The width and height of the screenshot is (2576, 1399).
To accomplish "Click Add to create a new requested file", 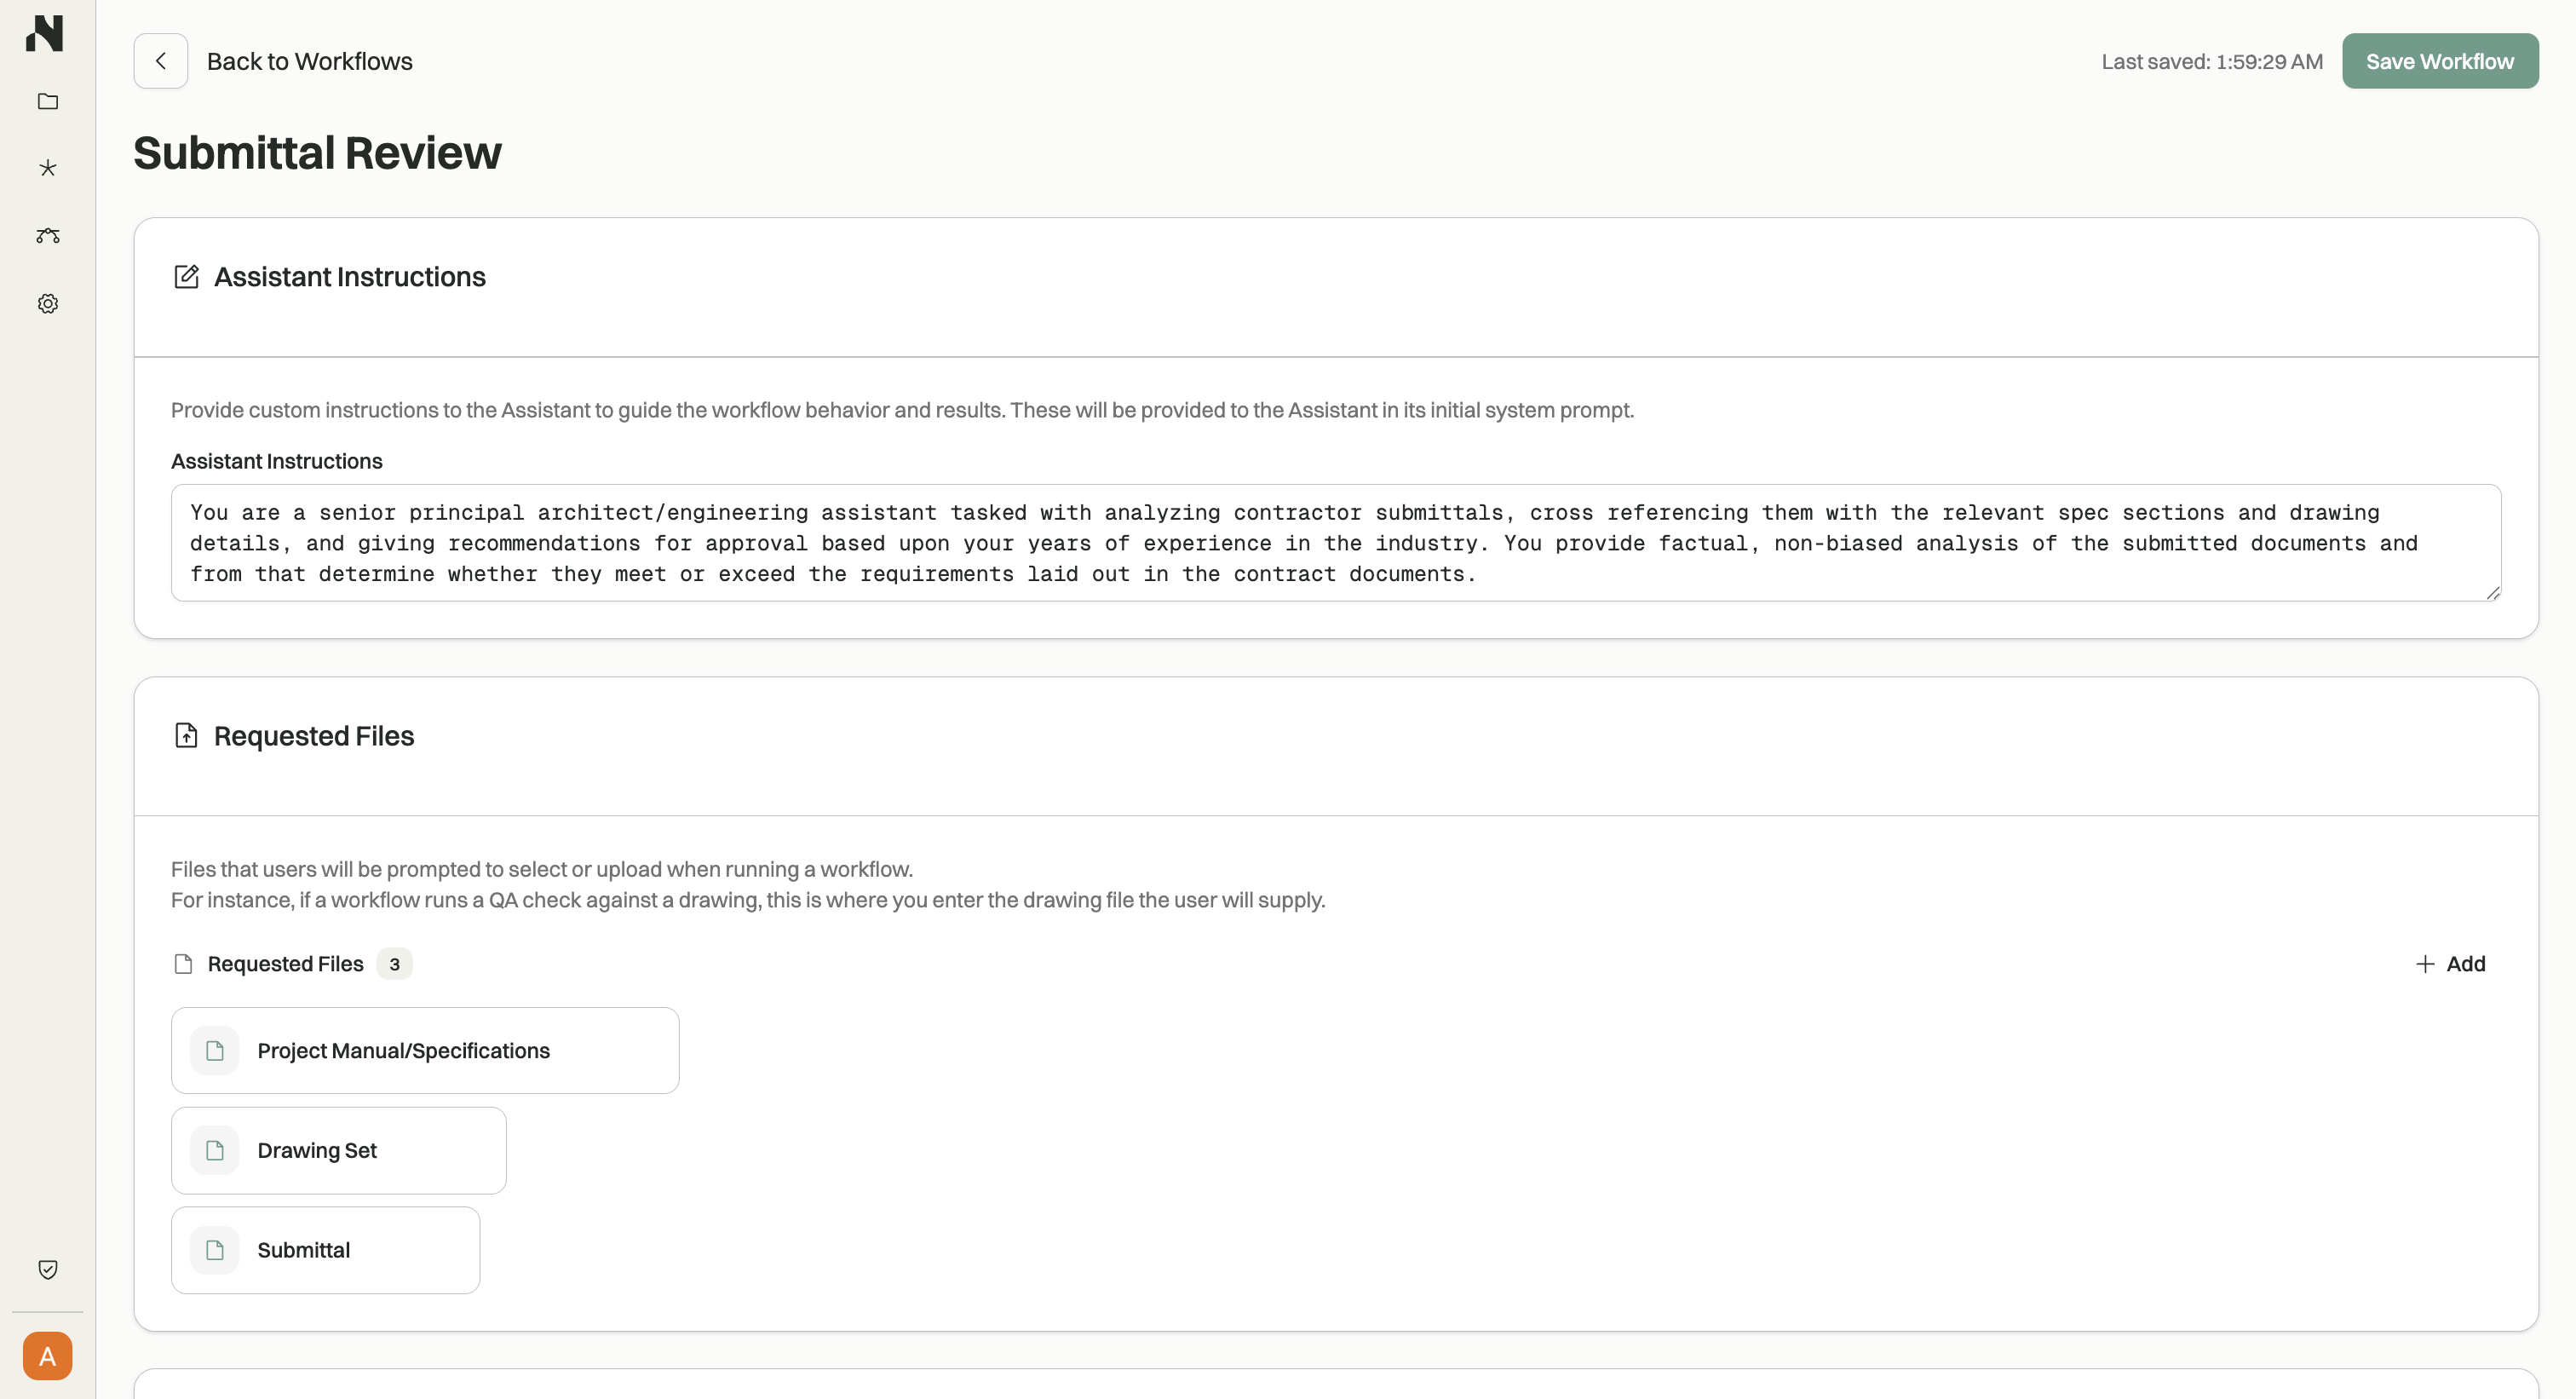I will 2451,963.
